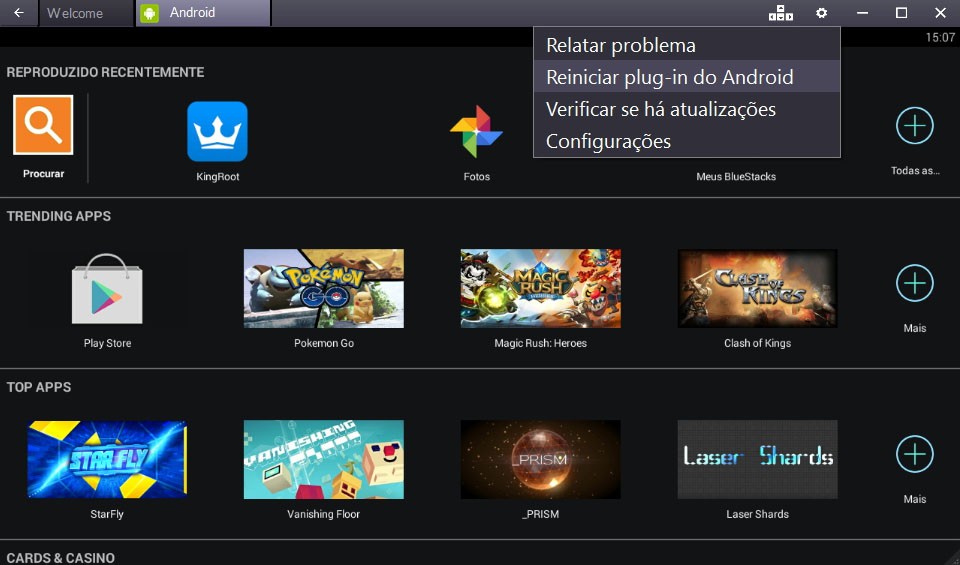Click the Meus BlueStacks label
Viewport: 960px width, 565px height.
[736, 177]
